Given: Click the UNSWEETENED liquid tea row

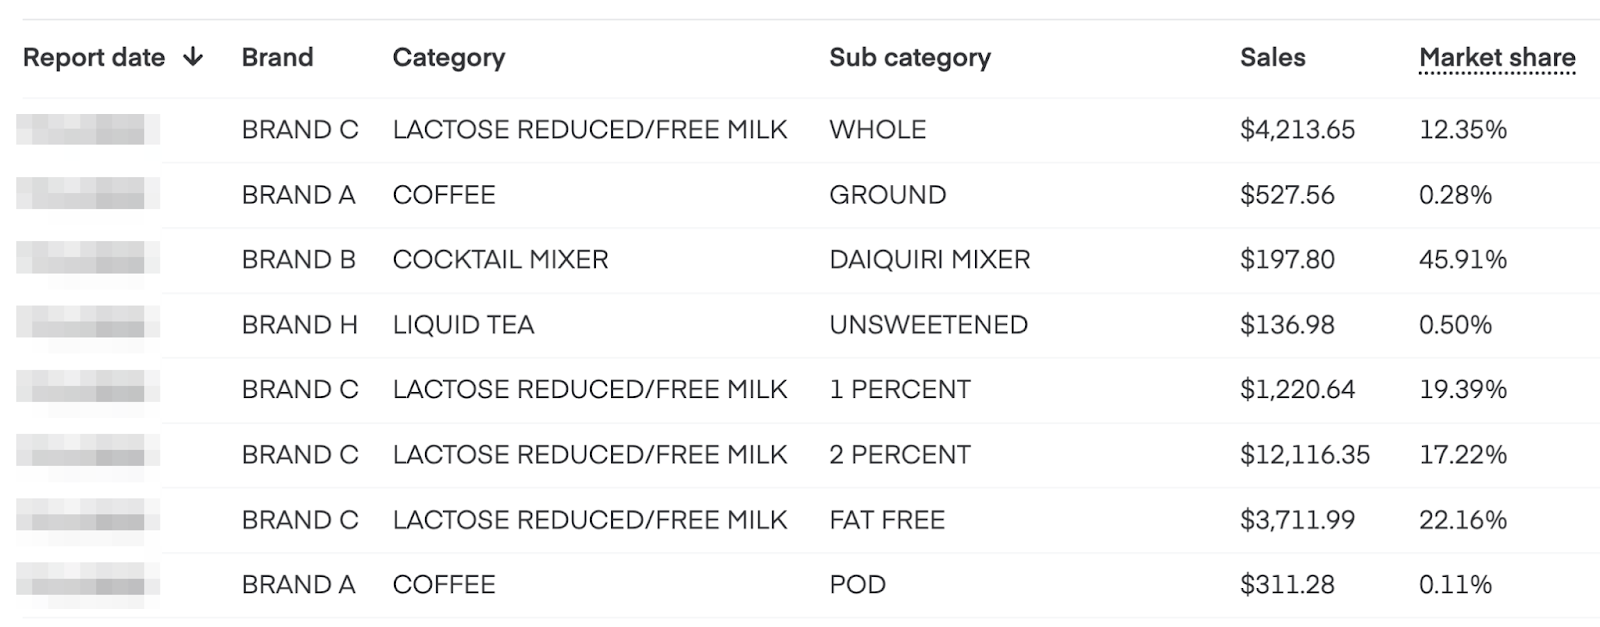Looking at the screenshot, I should [x=800, y=325].
